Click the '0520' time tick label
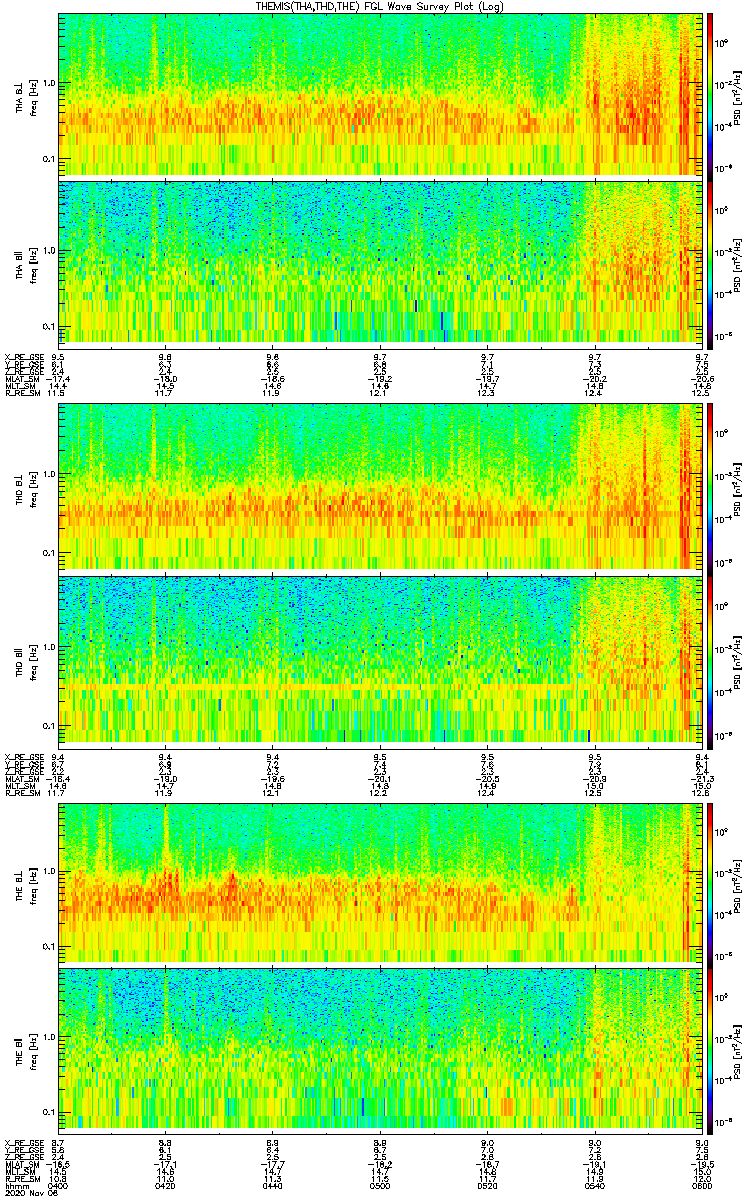This screenshot has width=750, height=1200. (x=487, y=1187)
